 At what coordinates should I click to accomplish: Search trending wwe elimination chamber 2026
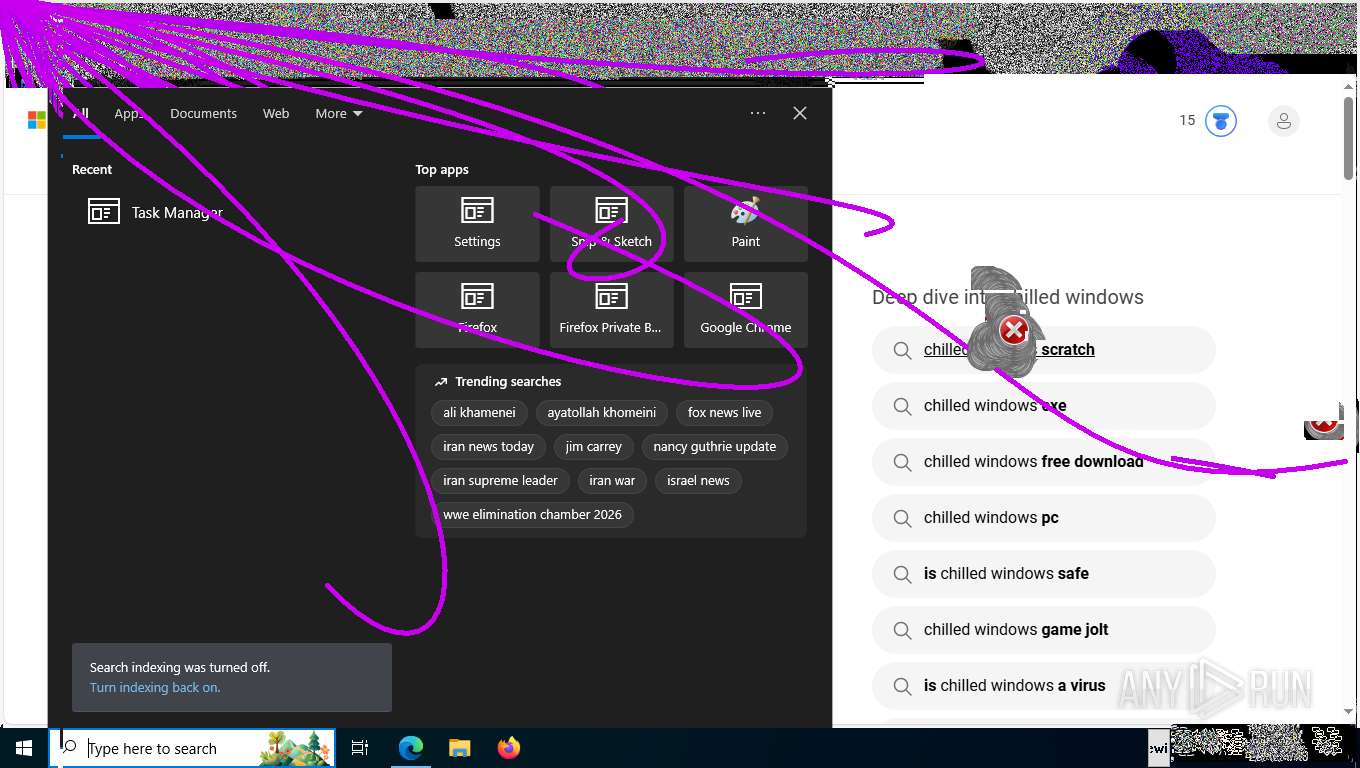pos(532,515)
